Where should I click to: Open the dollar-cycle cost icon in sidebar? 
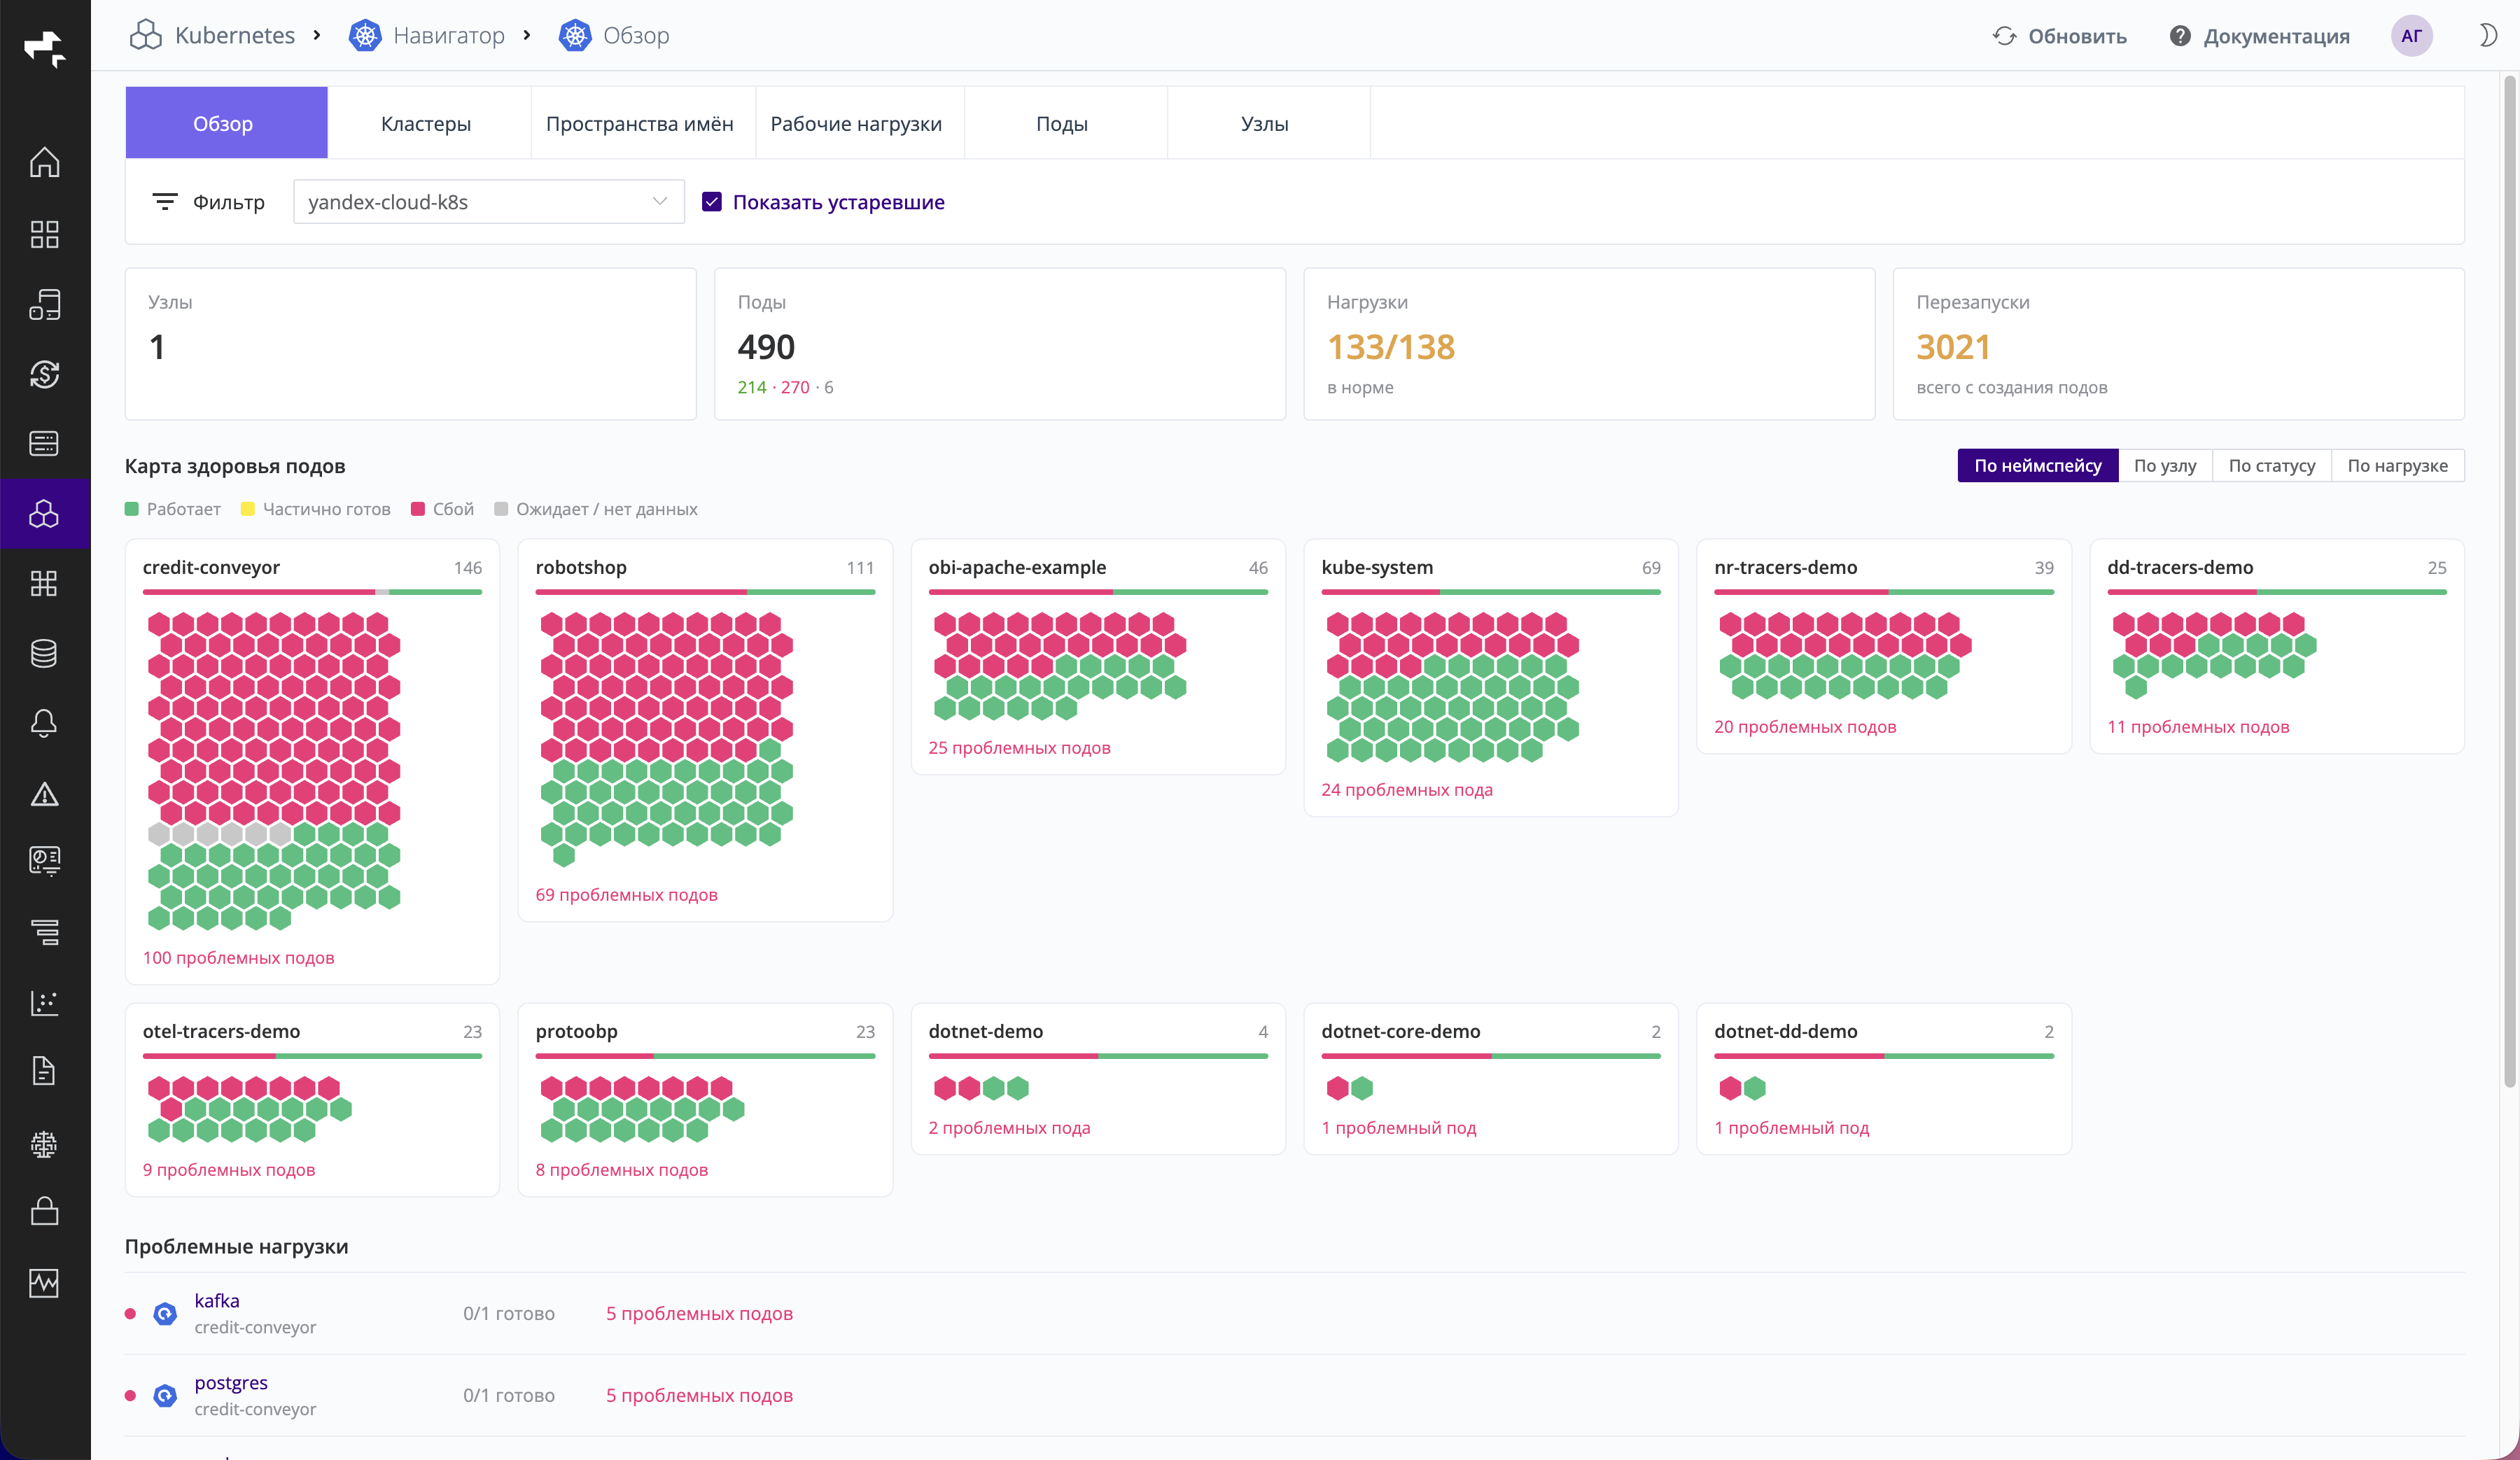coord(44,374)
